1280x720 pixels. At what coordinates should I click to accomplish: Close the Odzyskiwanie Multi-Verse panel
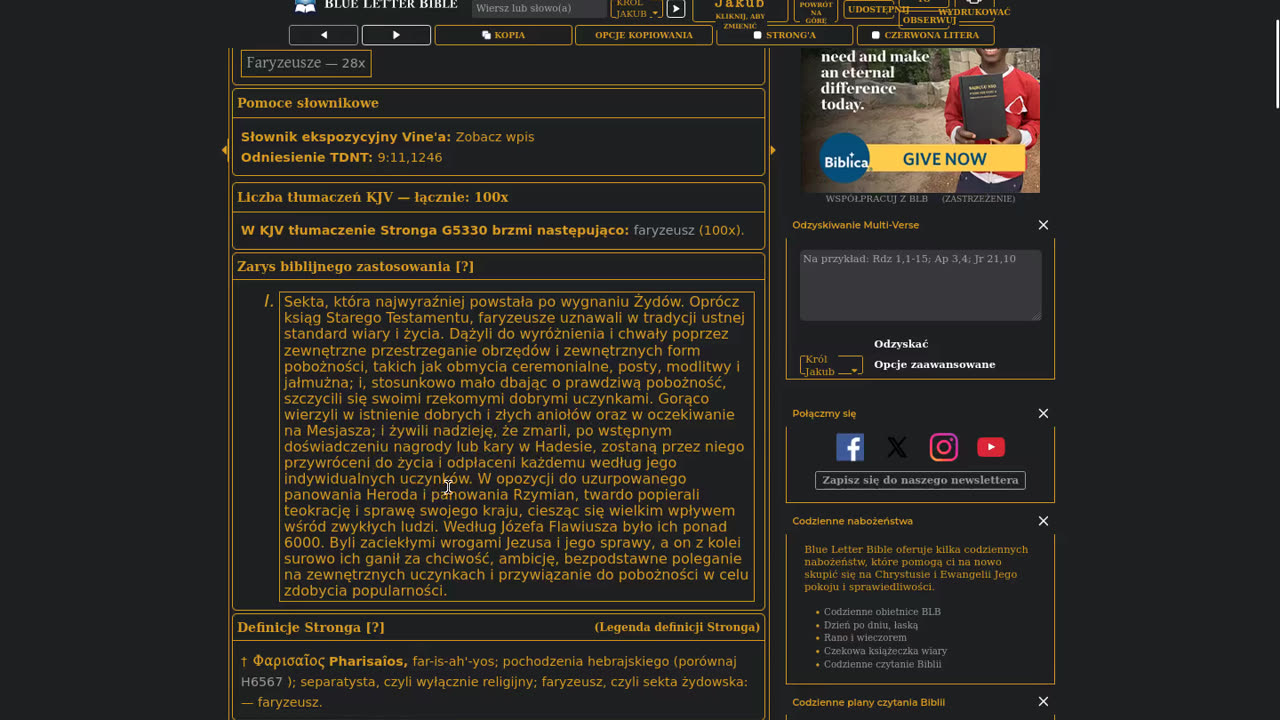pyautogui.click(x=1043, y=225)
